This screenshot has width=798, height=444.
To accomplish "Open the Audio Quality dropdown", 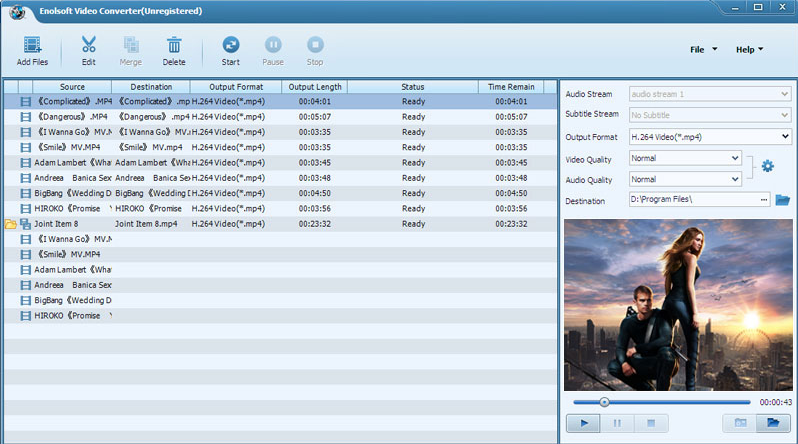I will point(735,179).
